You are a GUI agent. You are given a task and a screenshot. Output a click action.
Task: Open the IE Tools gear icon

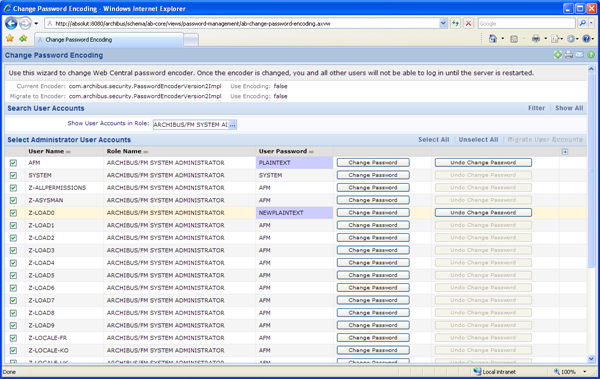point(571,39)
